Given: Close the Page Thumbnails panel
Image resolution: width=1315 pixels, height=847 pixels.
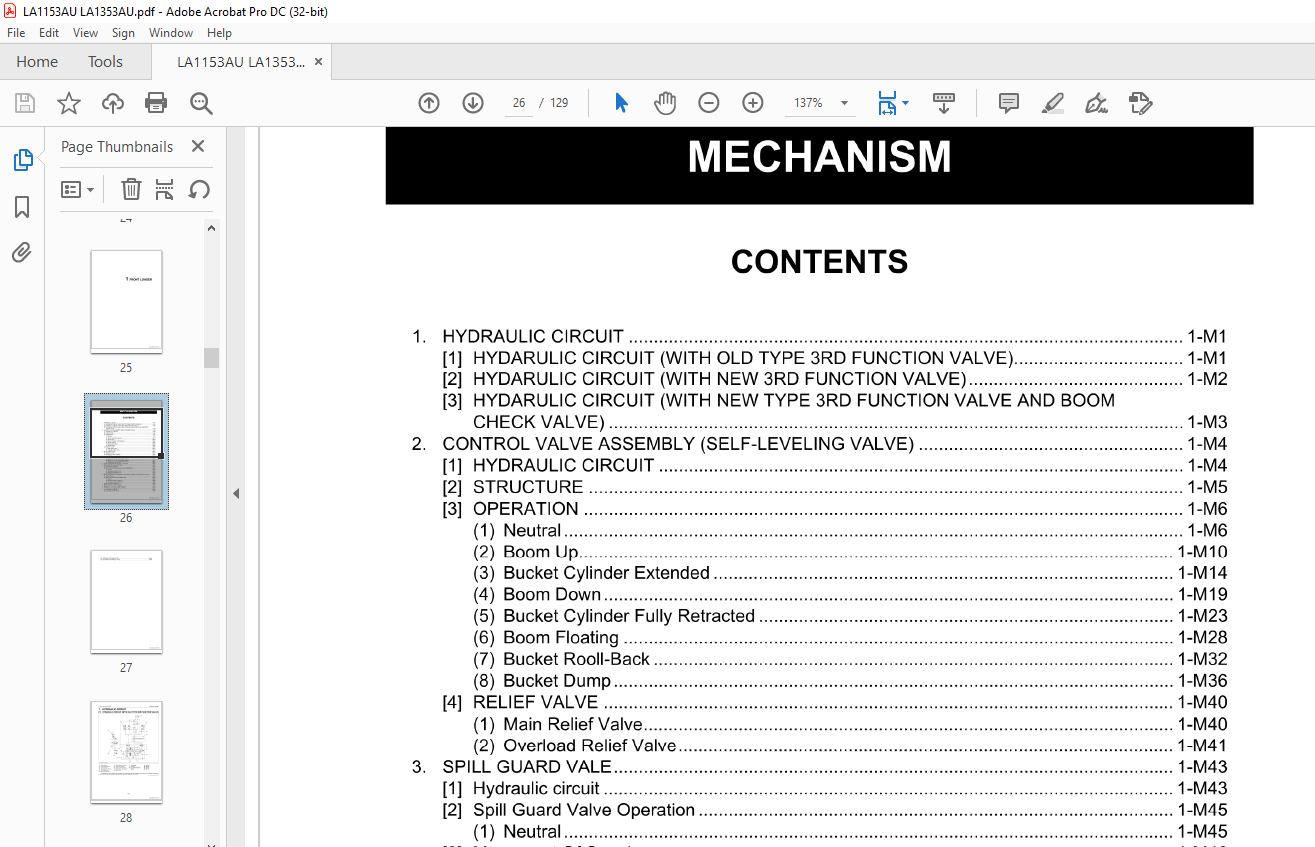Looking at the screenshot, I should pyautogui.click(x=198, y=146).
